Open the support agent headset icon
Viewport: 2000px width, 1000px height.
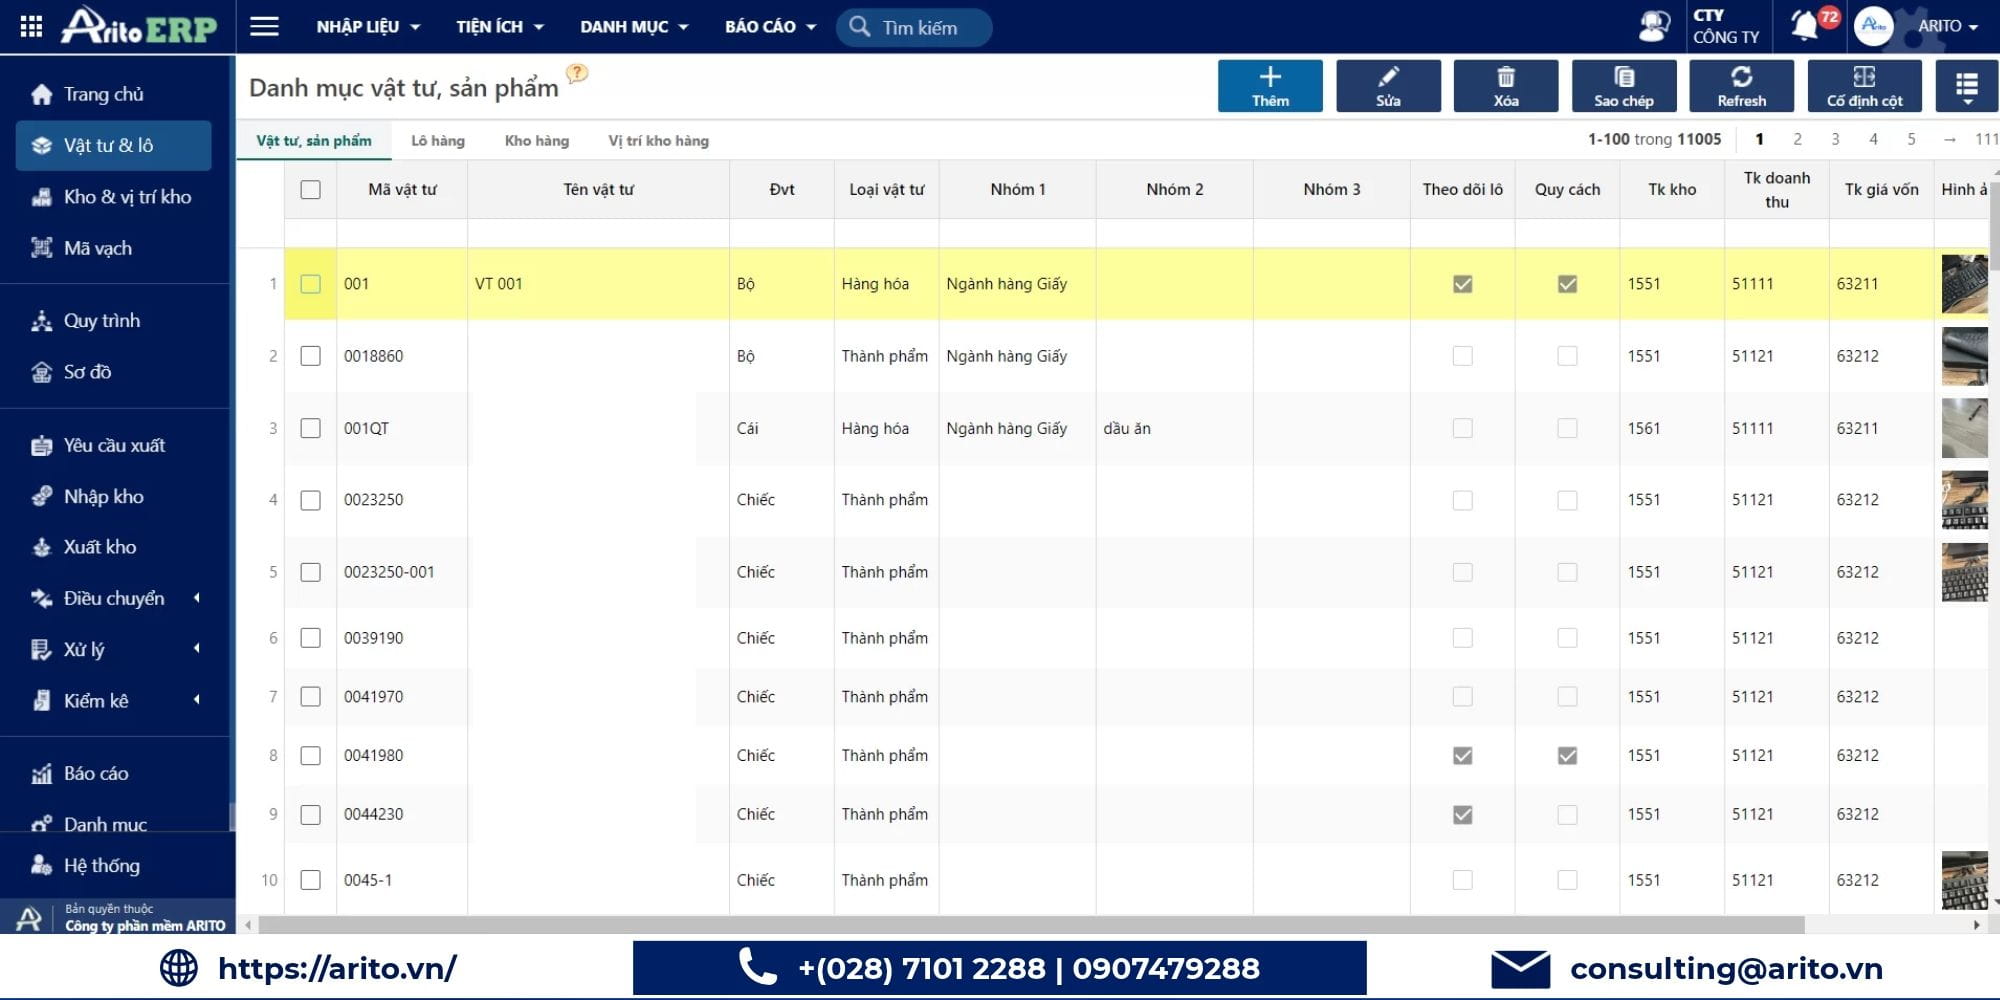pyautogui.click(x=1654, y=26)
